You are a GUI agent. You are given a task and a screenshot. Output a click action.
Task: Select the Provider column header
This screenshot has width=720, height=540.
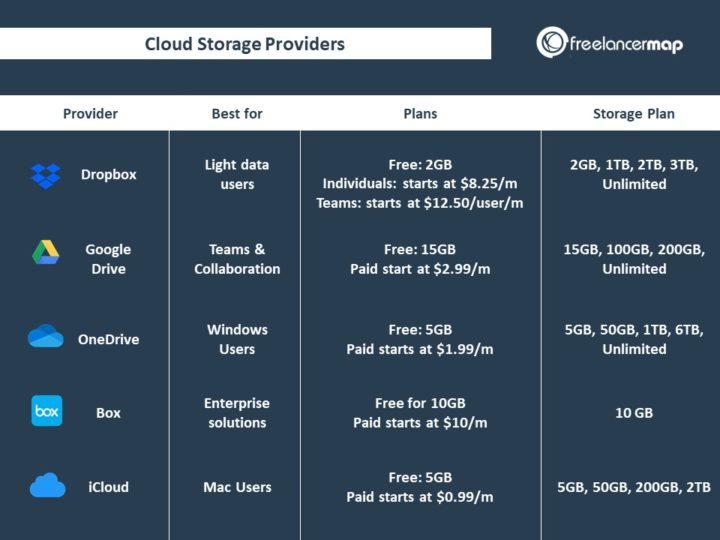pyautogui.click(x=90, y=113)
